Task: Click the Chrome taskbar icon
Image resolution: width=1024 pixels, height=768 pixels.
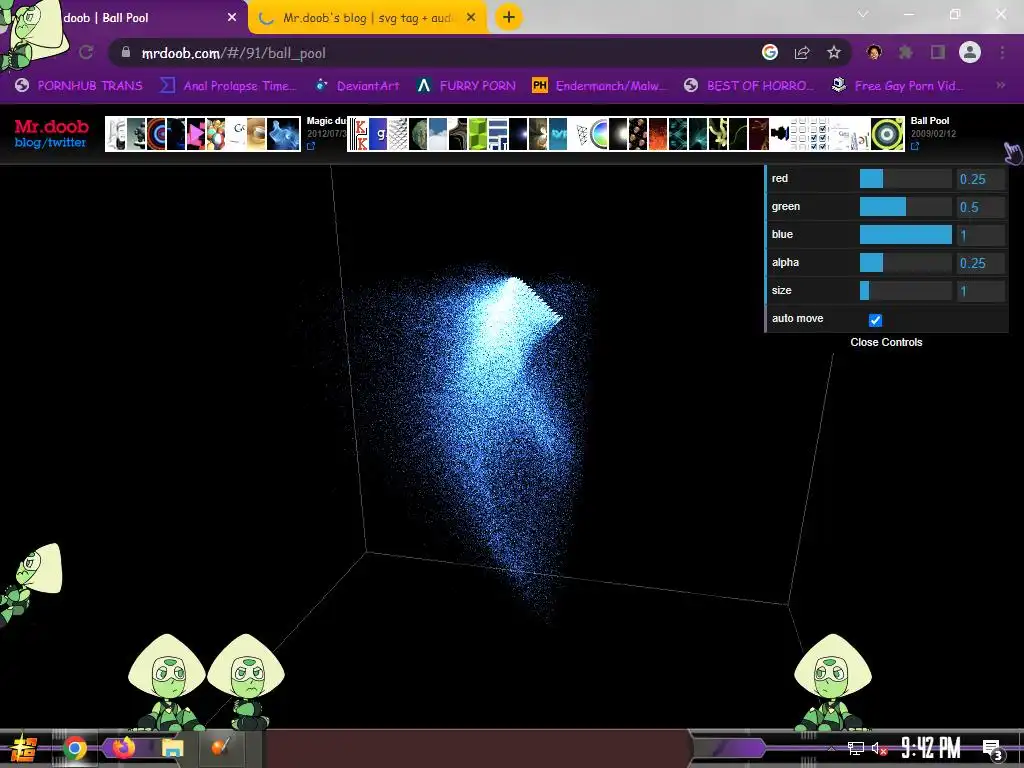Action: pyautogui.click(x=75, y=748)
